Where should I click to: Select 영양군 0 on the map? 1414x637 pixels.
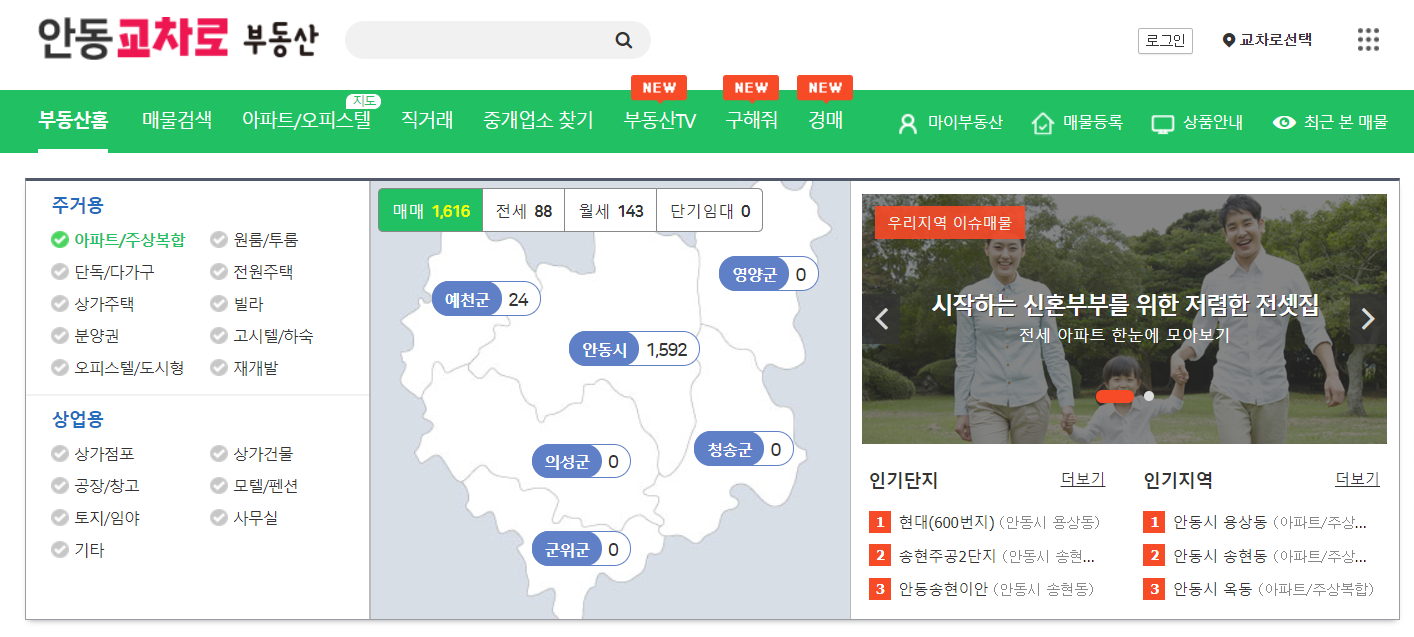point(769,274)
